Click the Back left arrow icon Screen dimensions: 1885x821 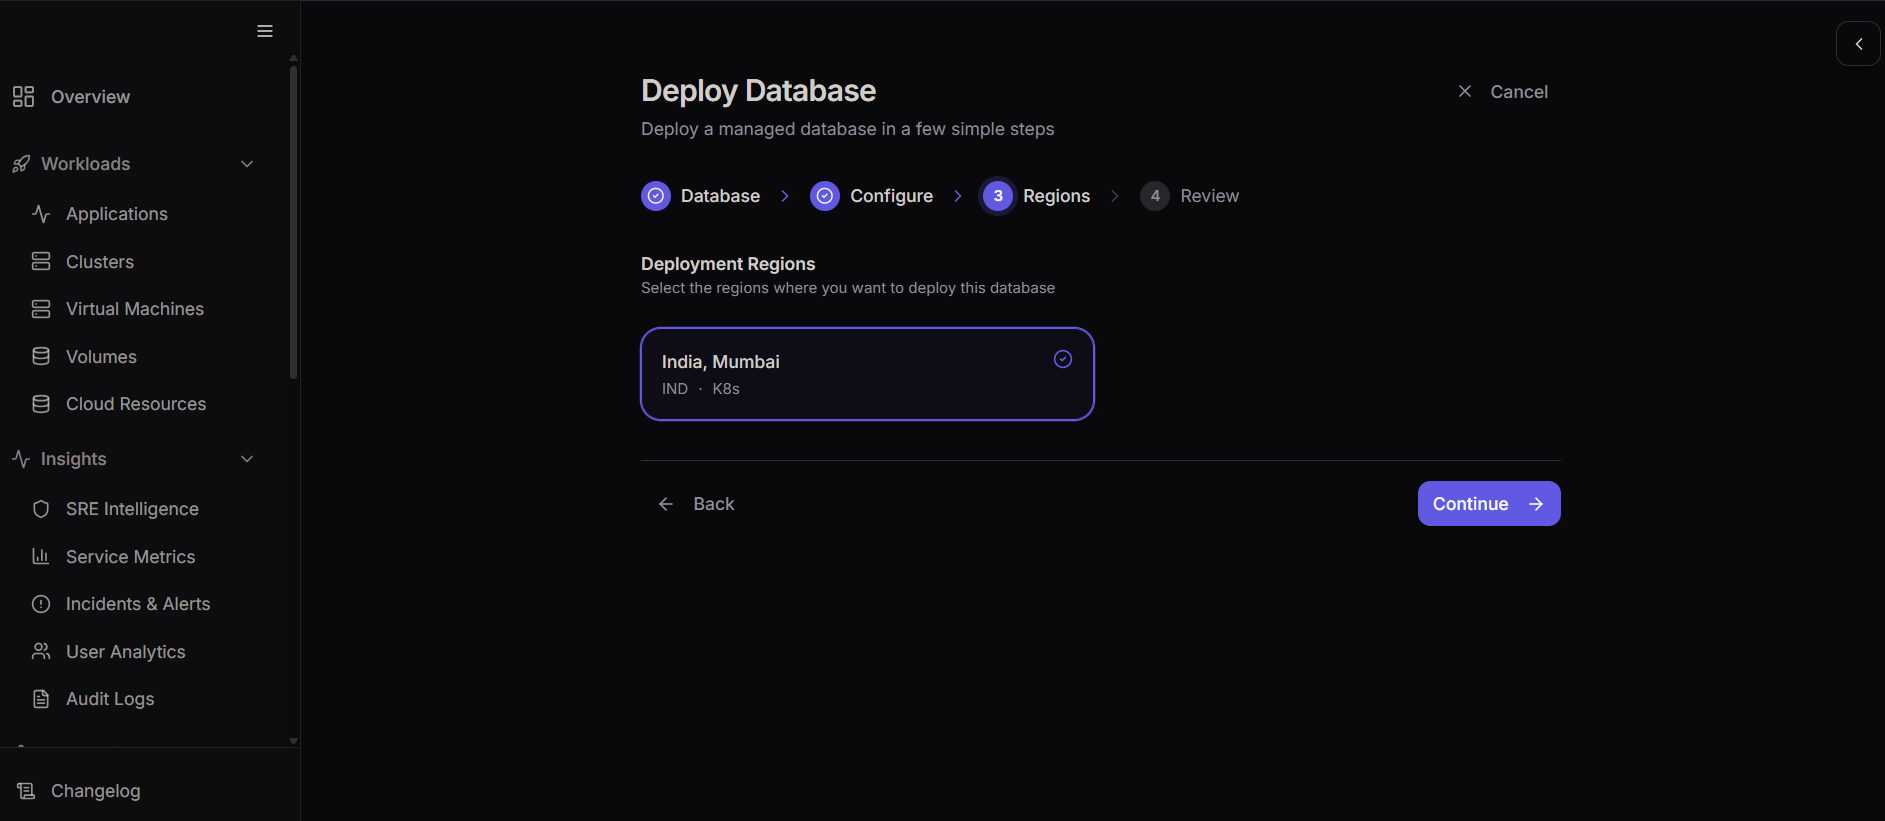(666, 504)
